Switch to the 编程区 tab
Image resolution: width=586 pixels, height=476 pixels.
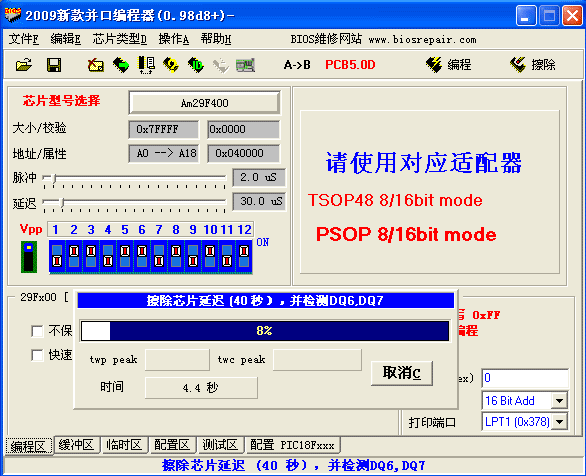pos(29,446)
